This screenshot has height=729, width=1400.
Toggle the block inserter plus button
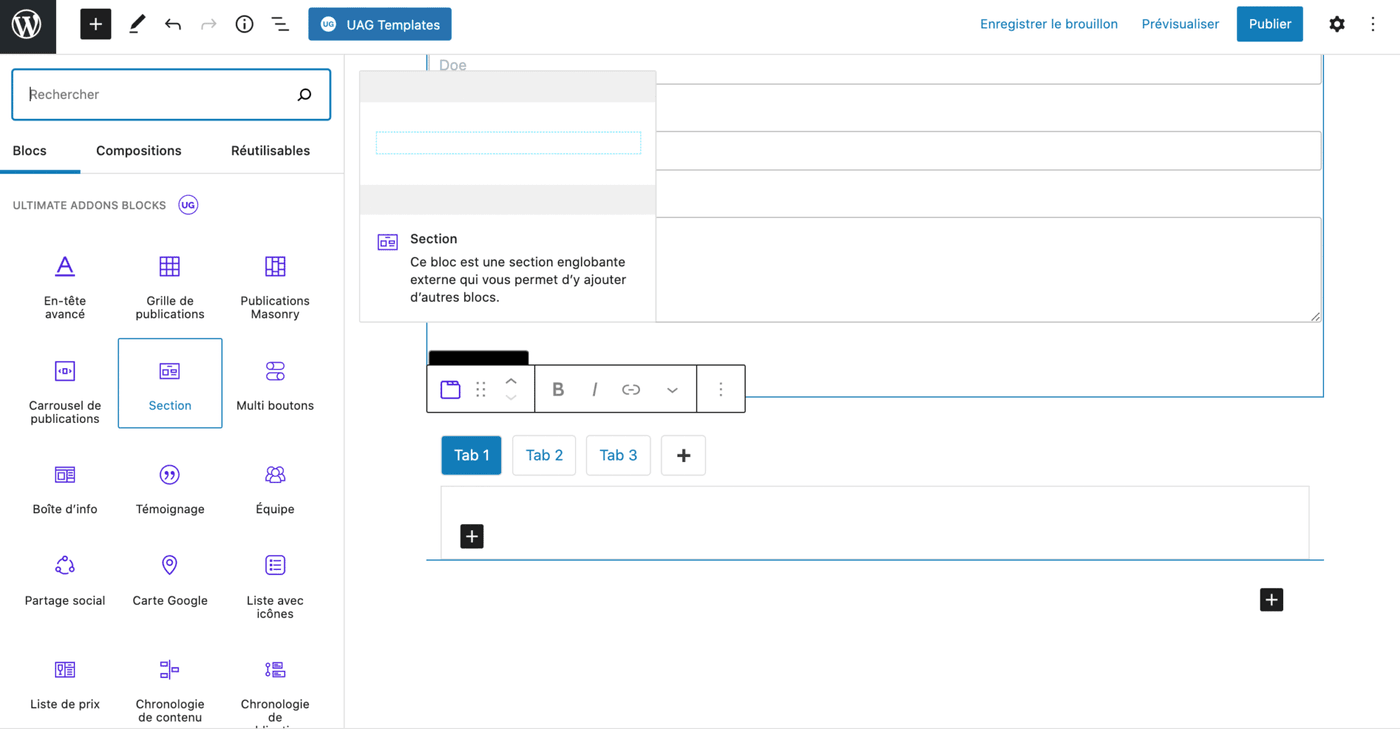coord(96,24)
